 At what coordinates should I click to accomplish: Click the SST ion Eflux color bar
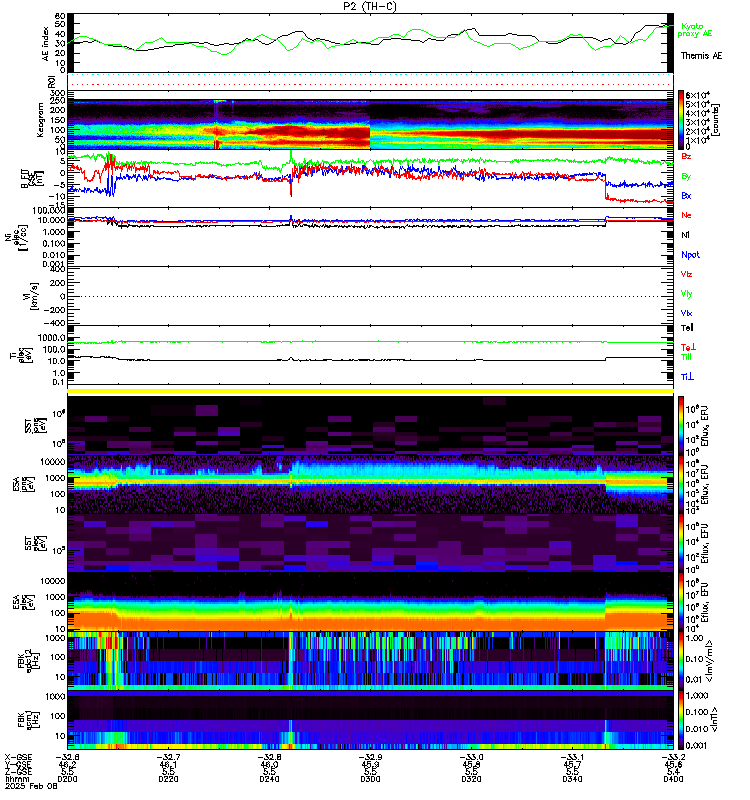coord(681,426)
